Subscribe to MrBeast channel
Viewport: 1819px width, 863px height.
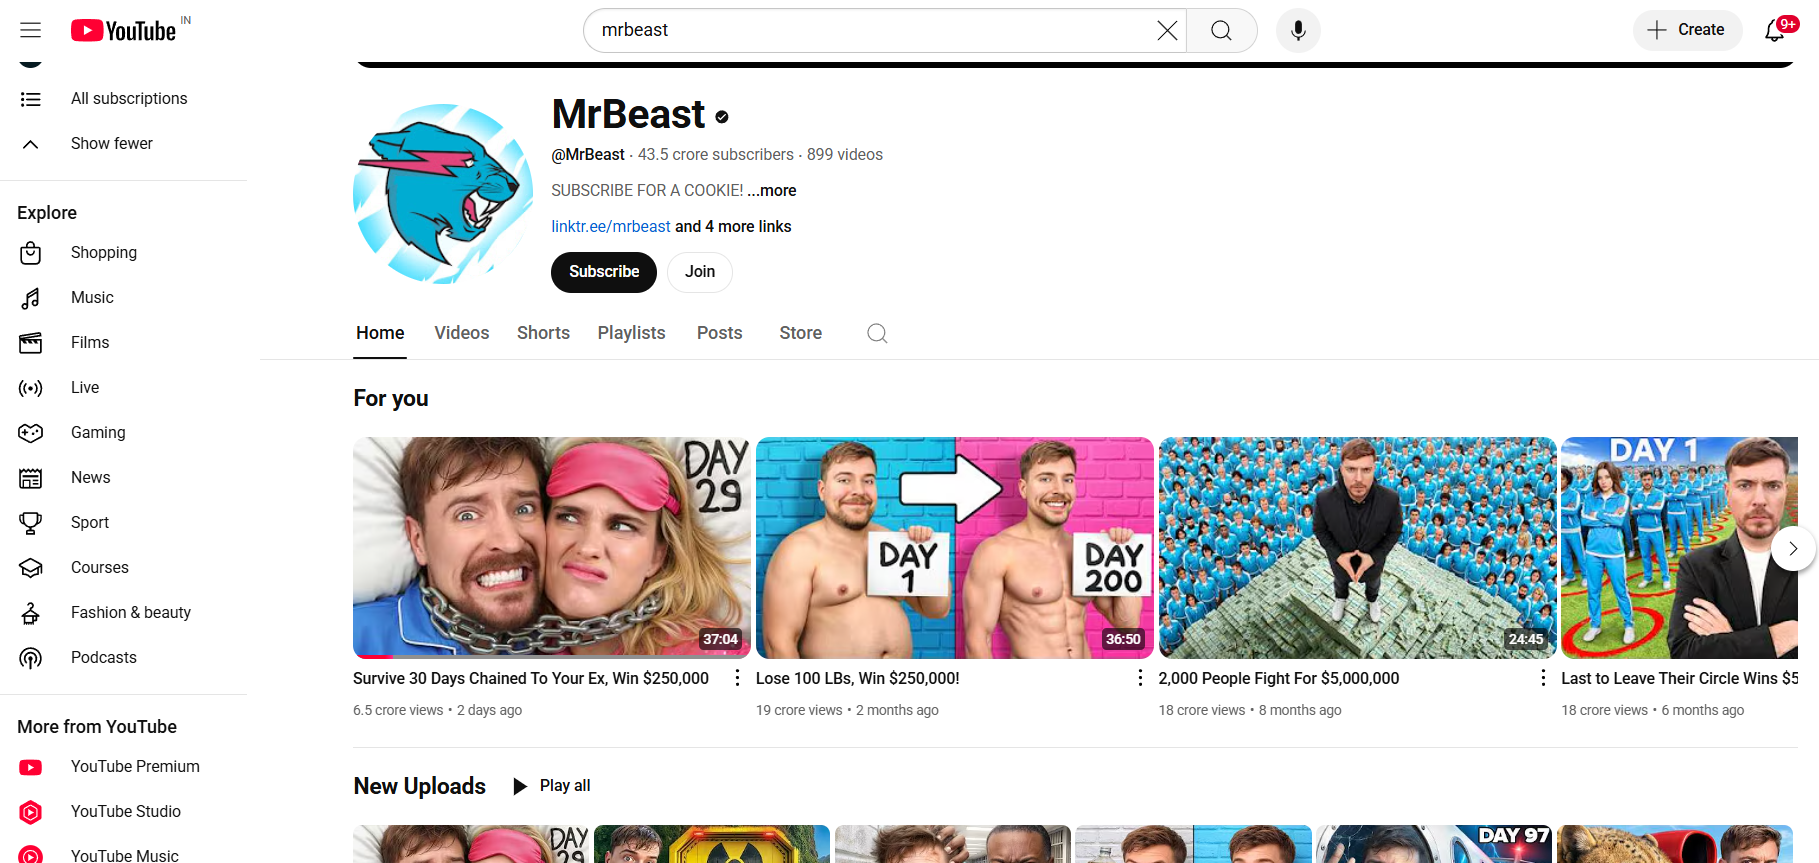click(x=604, y=272)
